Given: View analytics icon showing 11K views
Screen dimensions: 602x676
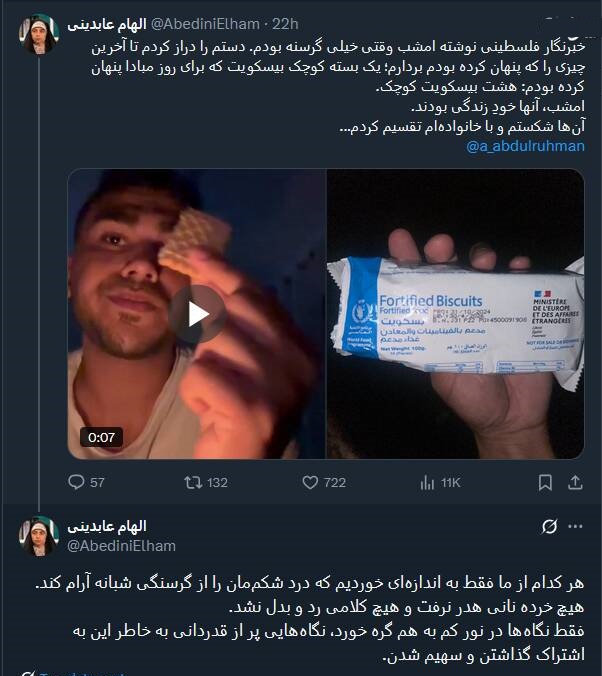Looking at the screenshot, I should 440,482.
